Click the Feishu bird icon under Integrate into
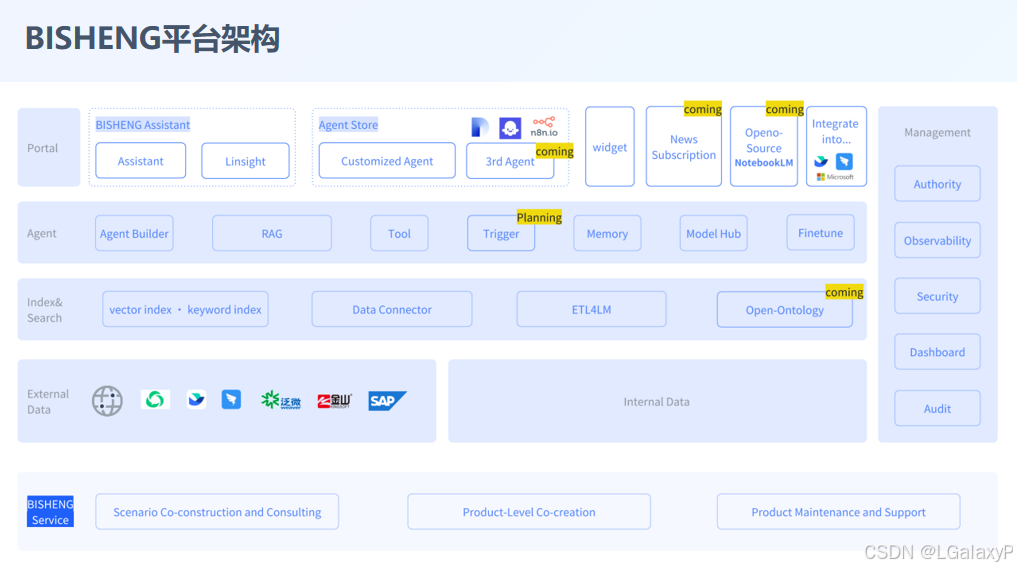Screen dimensions: 1017x570 pyautogui.click(x=821, y=161)
